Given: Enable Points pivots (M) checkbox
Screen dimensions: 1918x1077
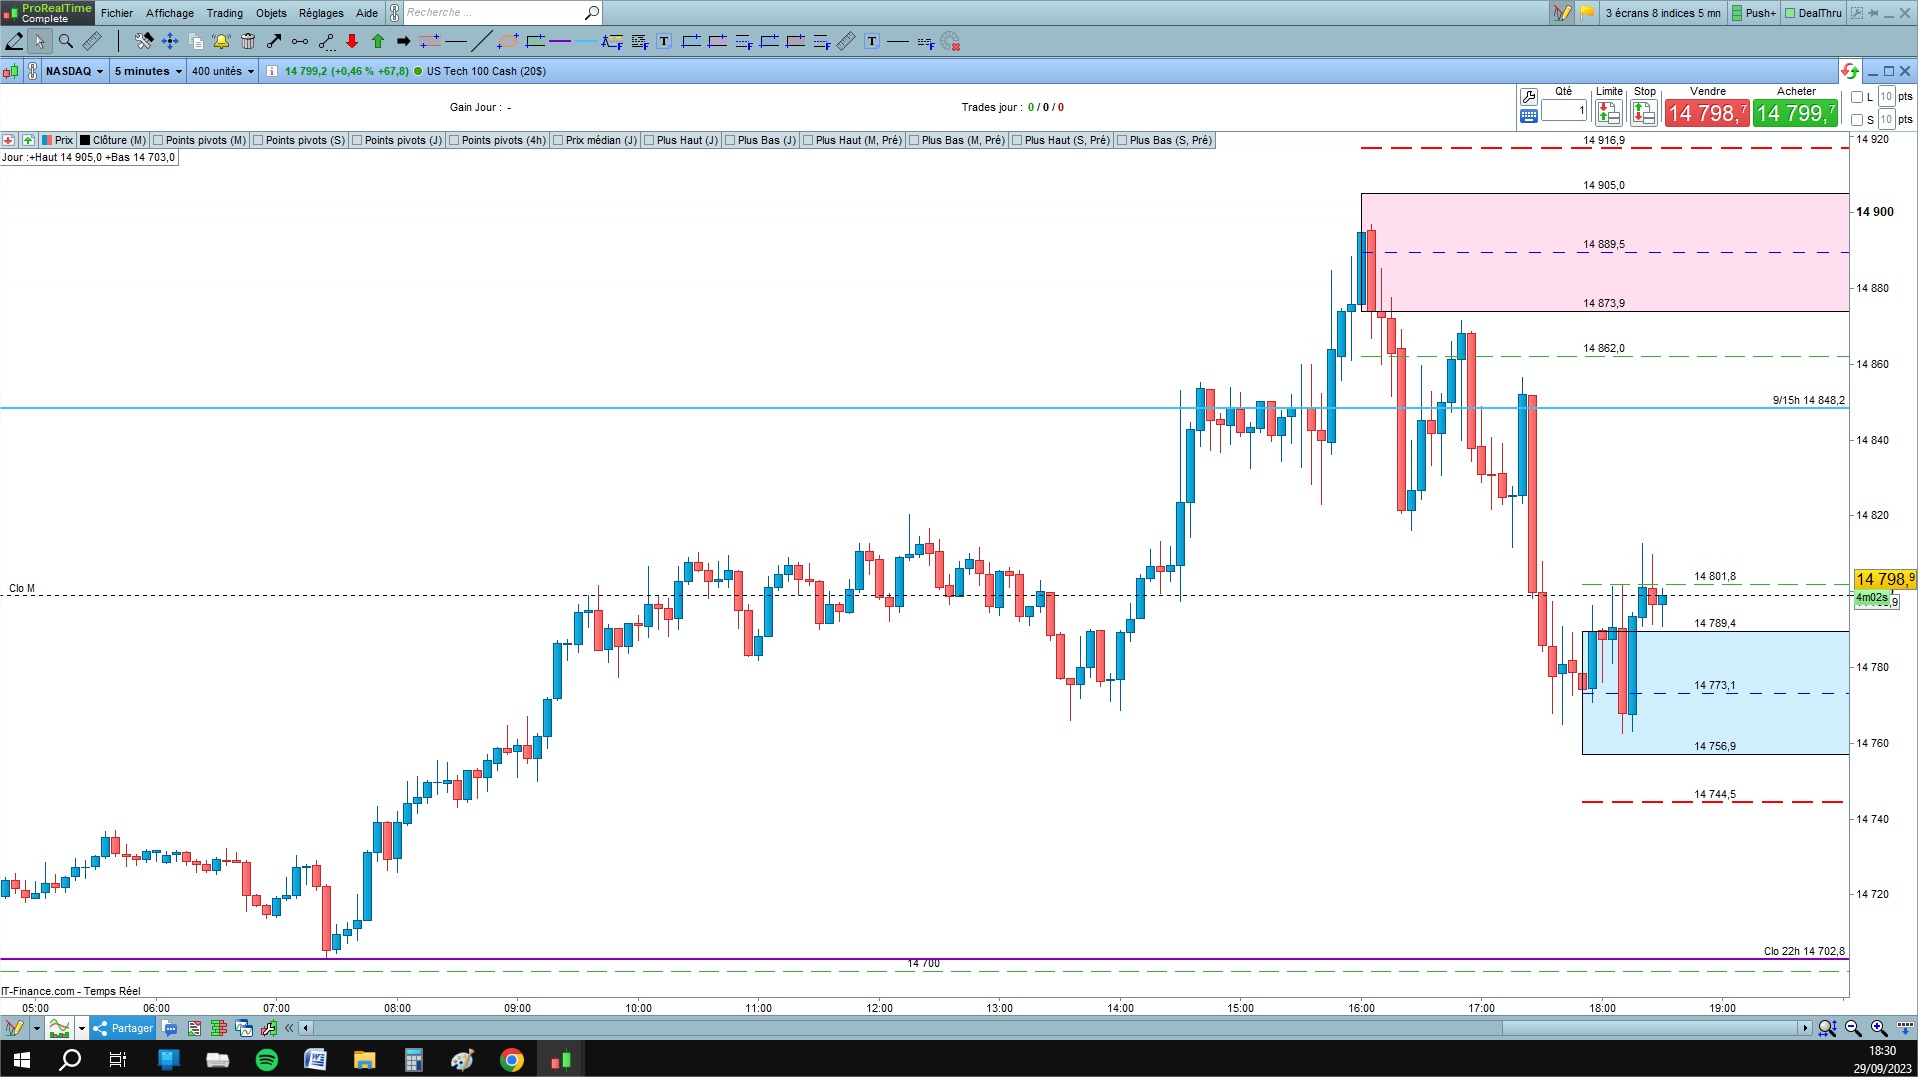Looking at the screenshot, I should 158,140.
